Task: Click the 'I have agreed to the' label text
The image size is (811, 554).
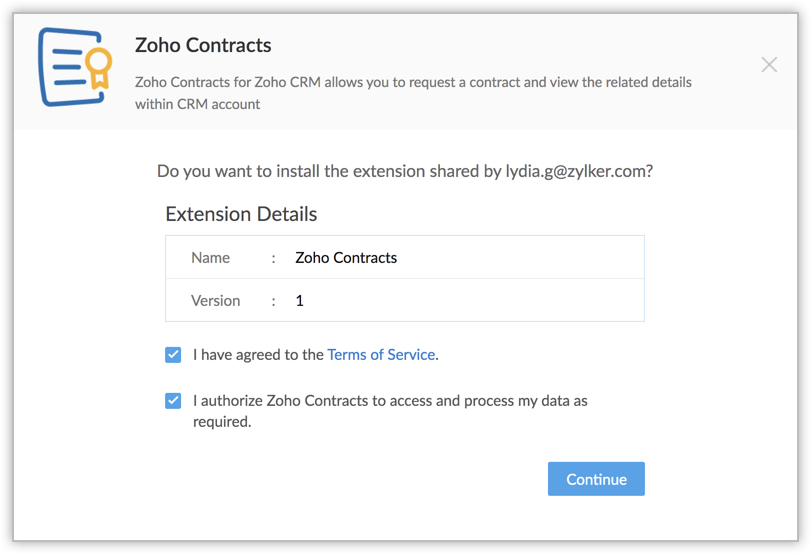Action: click(x=258, y=355)
